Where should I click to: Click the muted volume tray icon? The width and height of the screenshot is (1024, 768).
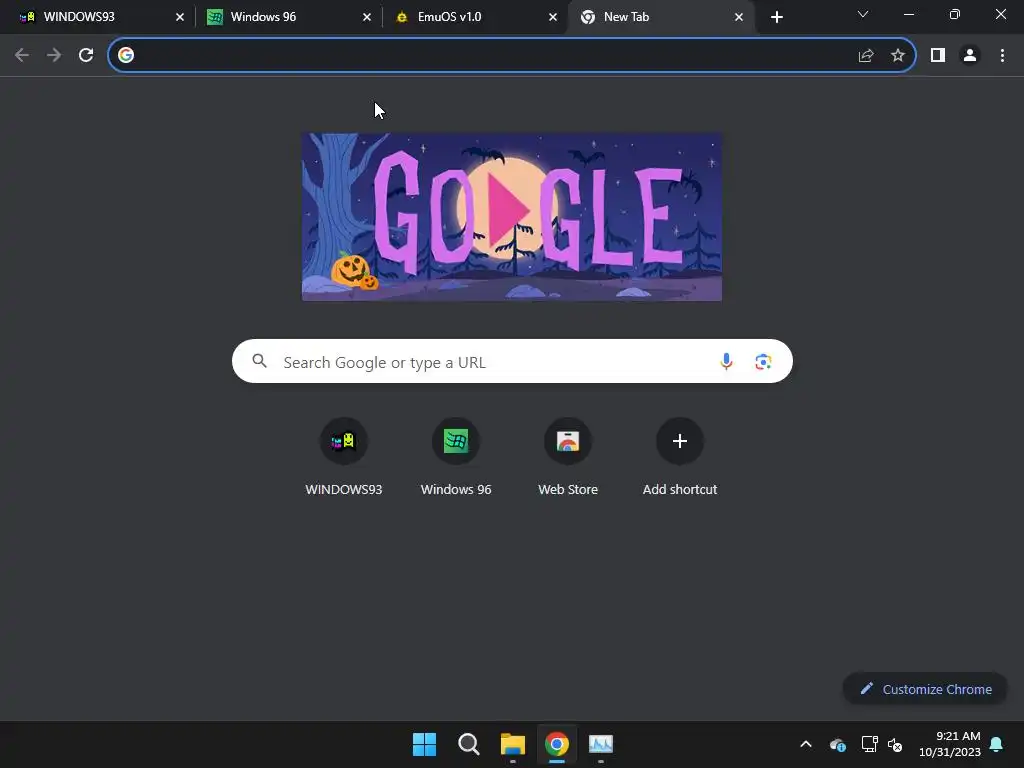[x=895, y=744]
